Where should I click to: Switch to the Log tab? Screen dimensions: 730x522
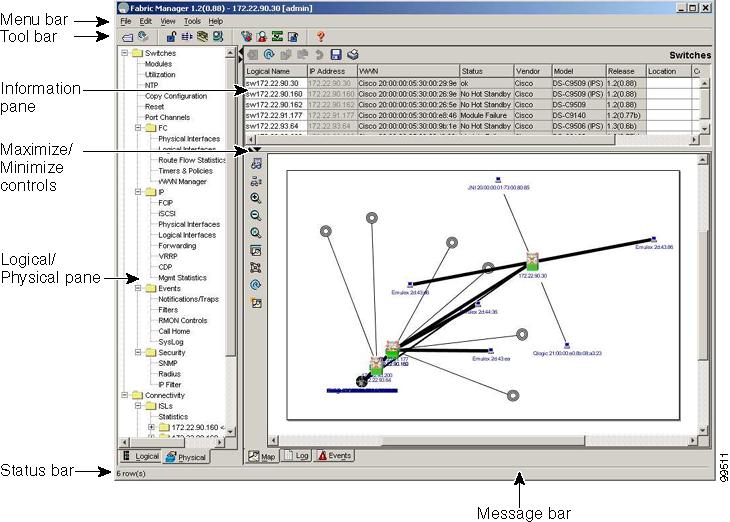click(x=296, y=456)
